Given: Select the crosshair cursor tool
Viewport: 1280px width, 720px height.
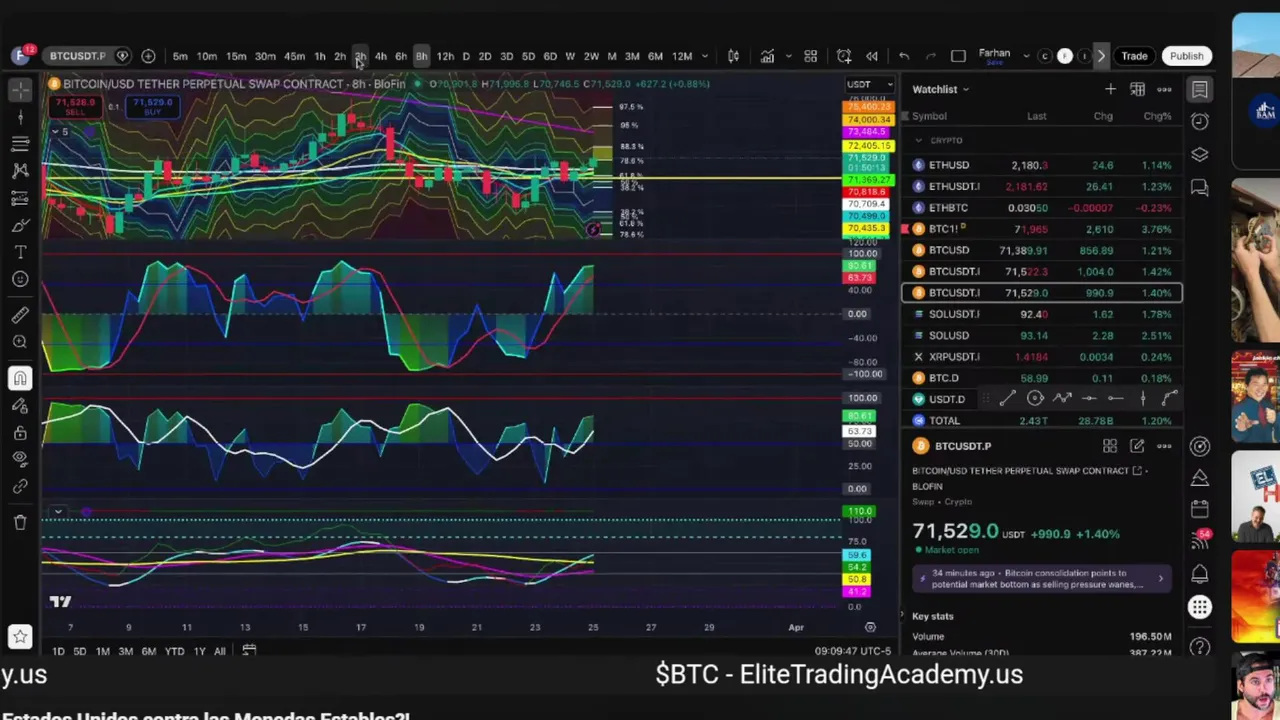Looking at the screenshot, I should pos(20,90).
